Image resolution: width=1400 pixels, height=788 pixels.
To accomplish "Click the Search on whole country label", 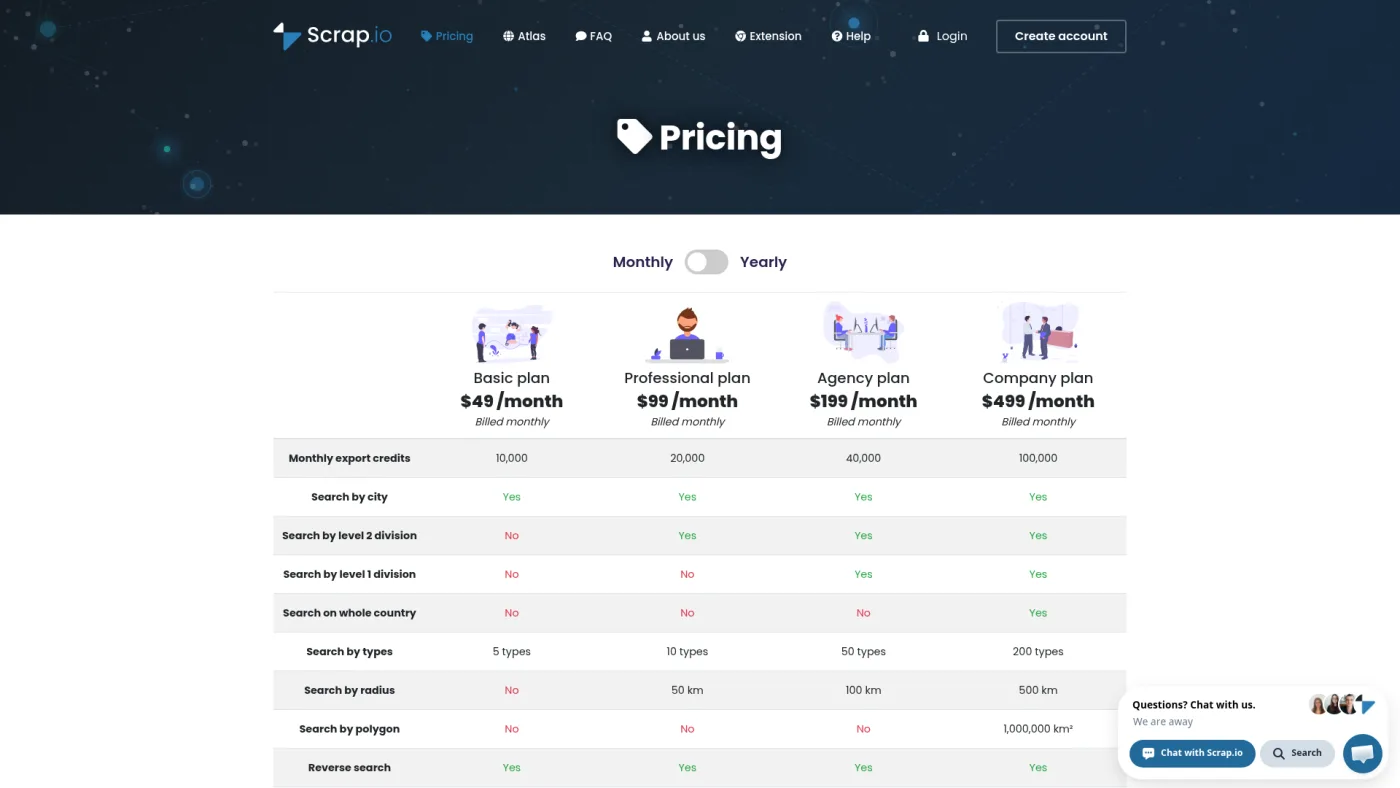I will click(349, 613).
